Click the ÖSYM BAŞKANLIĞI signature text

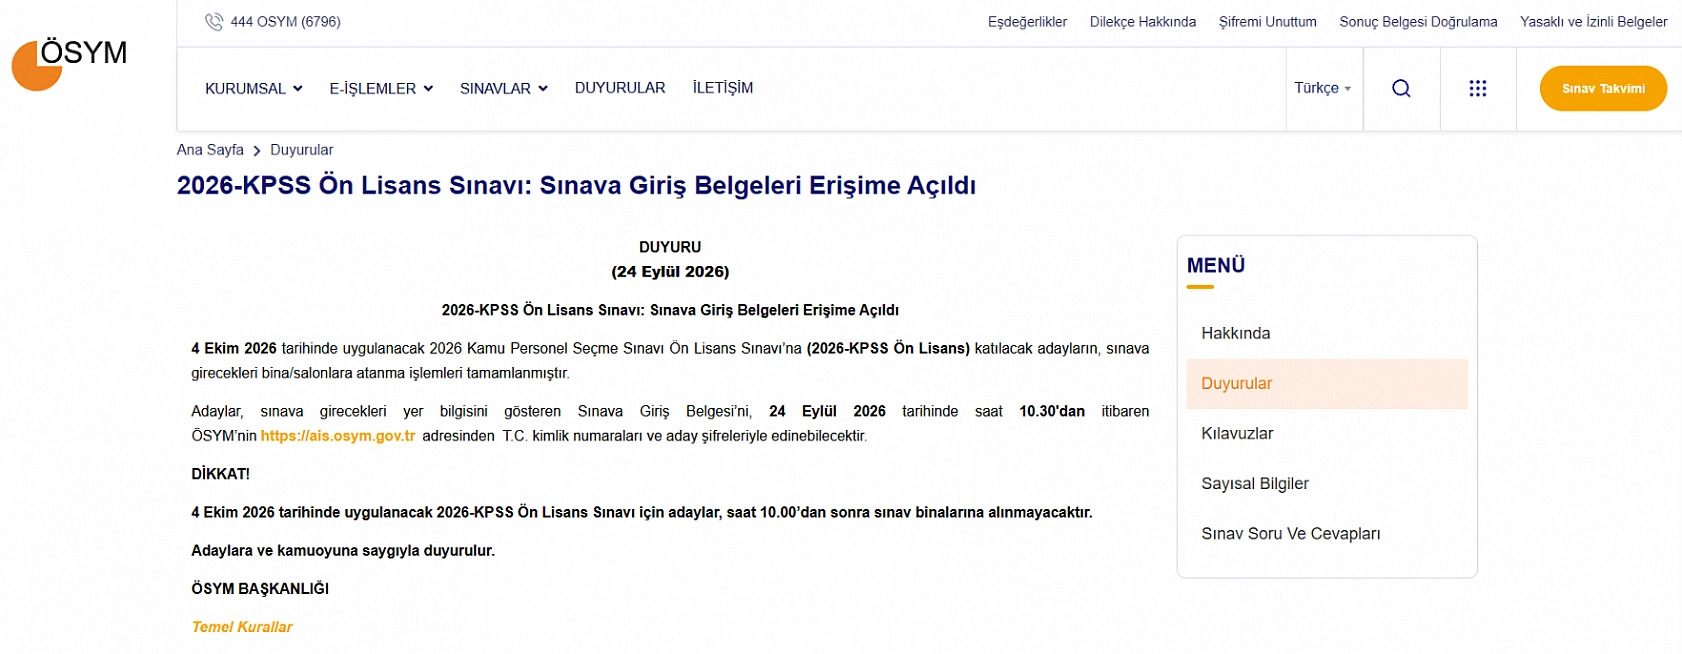tap(260, 589)
